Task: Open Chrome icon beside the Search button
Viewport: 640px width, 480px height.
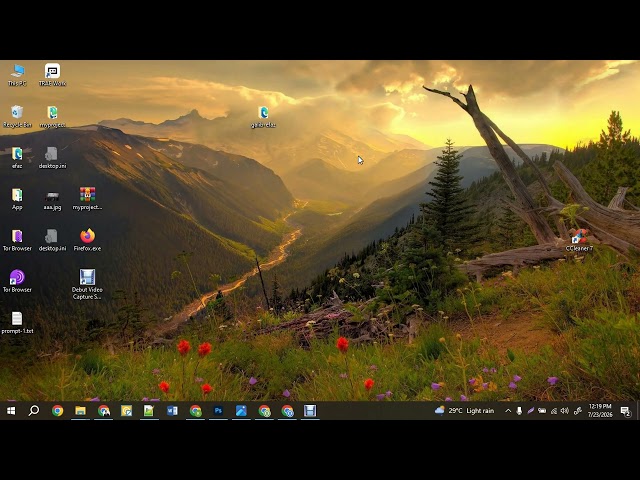Action: point(58,411)
